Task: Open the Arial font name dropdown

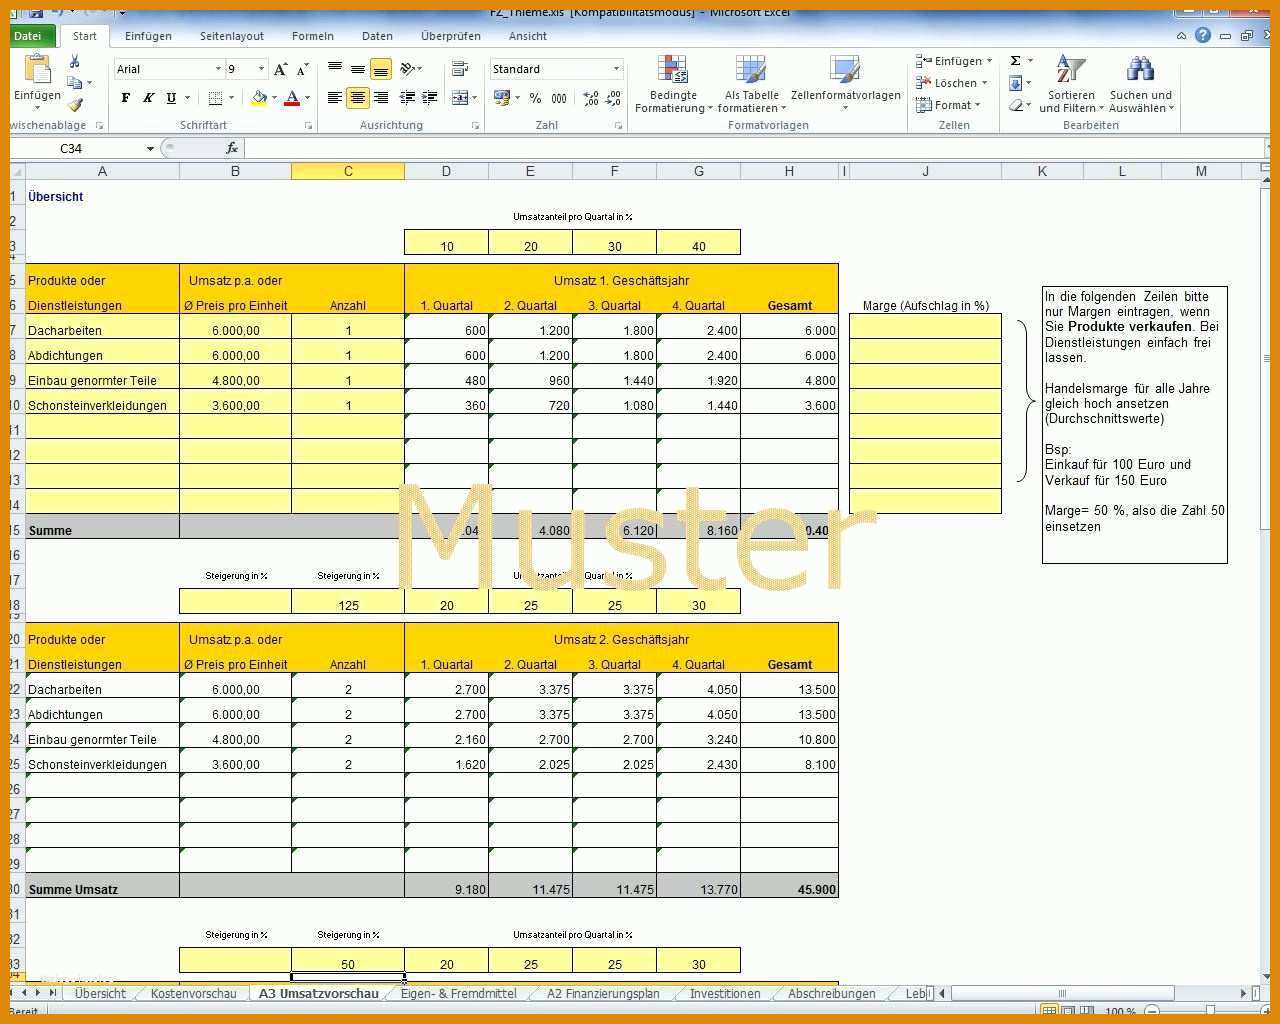Action: [218, 69]
